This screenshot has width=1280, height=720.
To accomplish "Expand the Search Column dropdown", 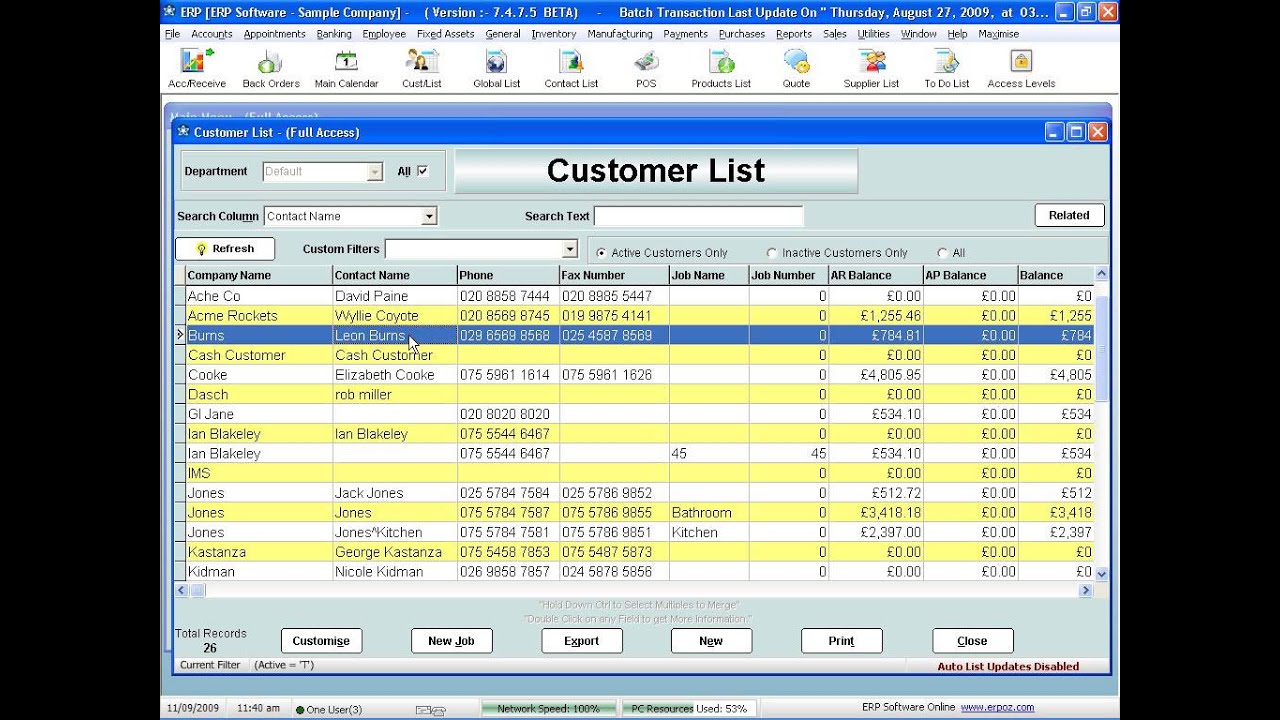I will 429,216.
